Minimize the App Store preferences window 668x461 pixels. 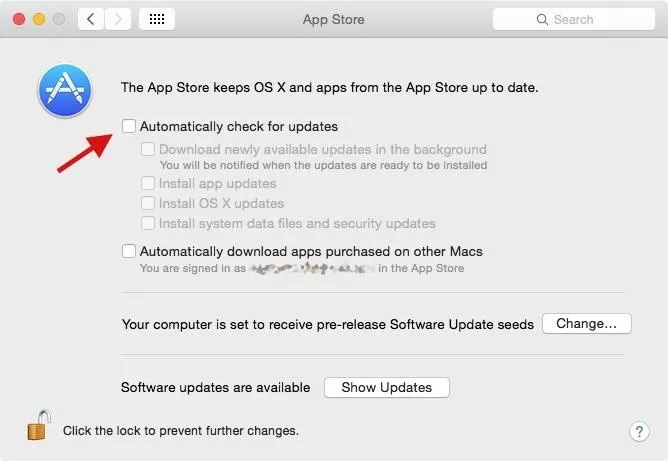[x=40, y=19]
